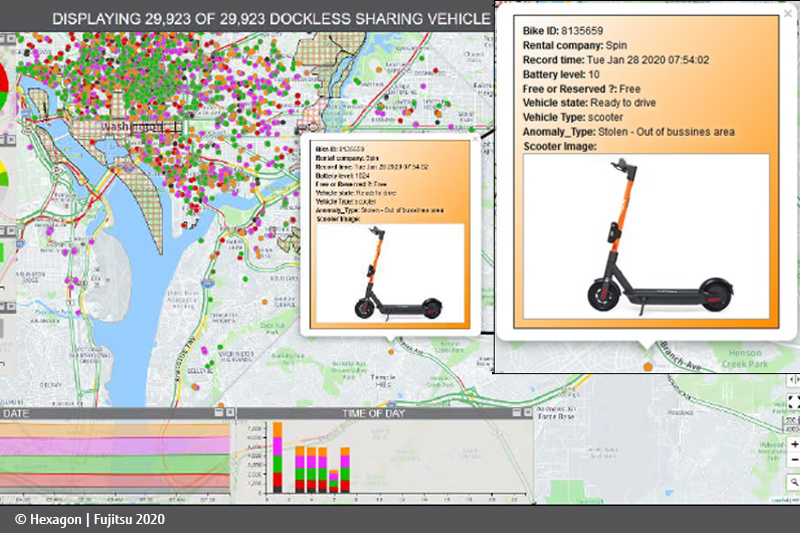Minimize the TIME OF DAY panel
The height and width of the screenshot is (533, 800).
point(517,412)
